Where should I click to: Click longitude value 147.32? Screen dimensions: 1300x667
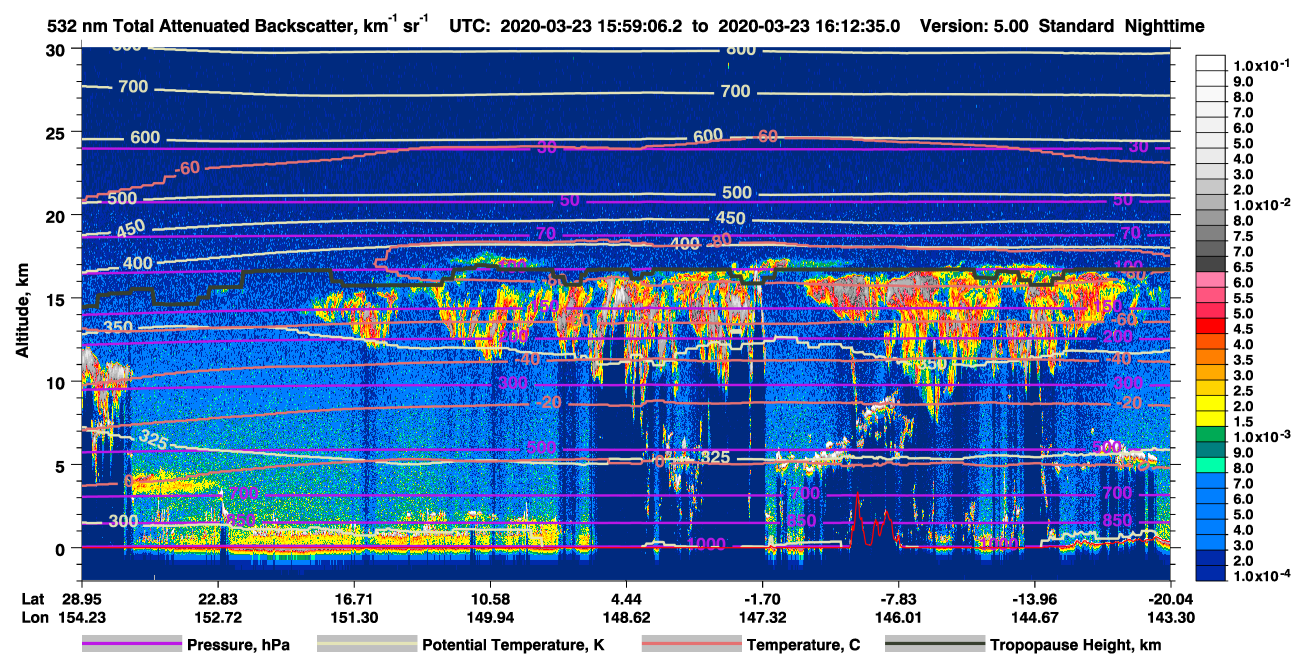[x=763, y=617]
